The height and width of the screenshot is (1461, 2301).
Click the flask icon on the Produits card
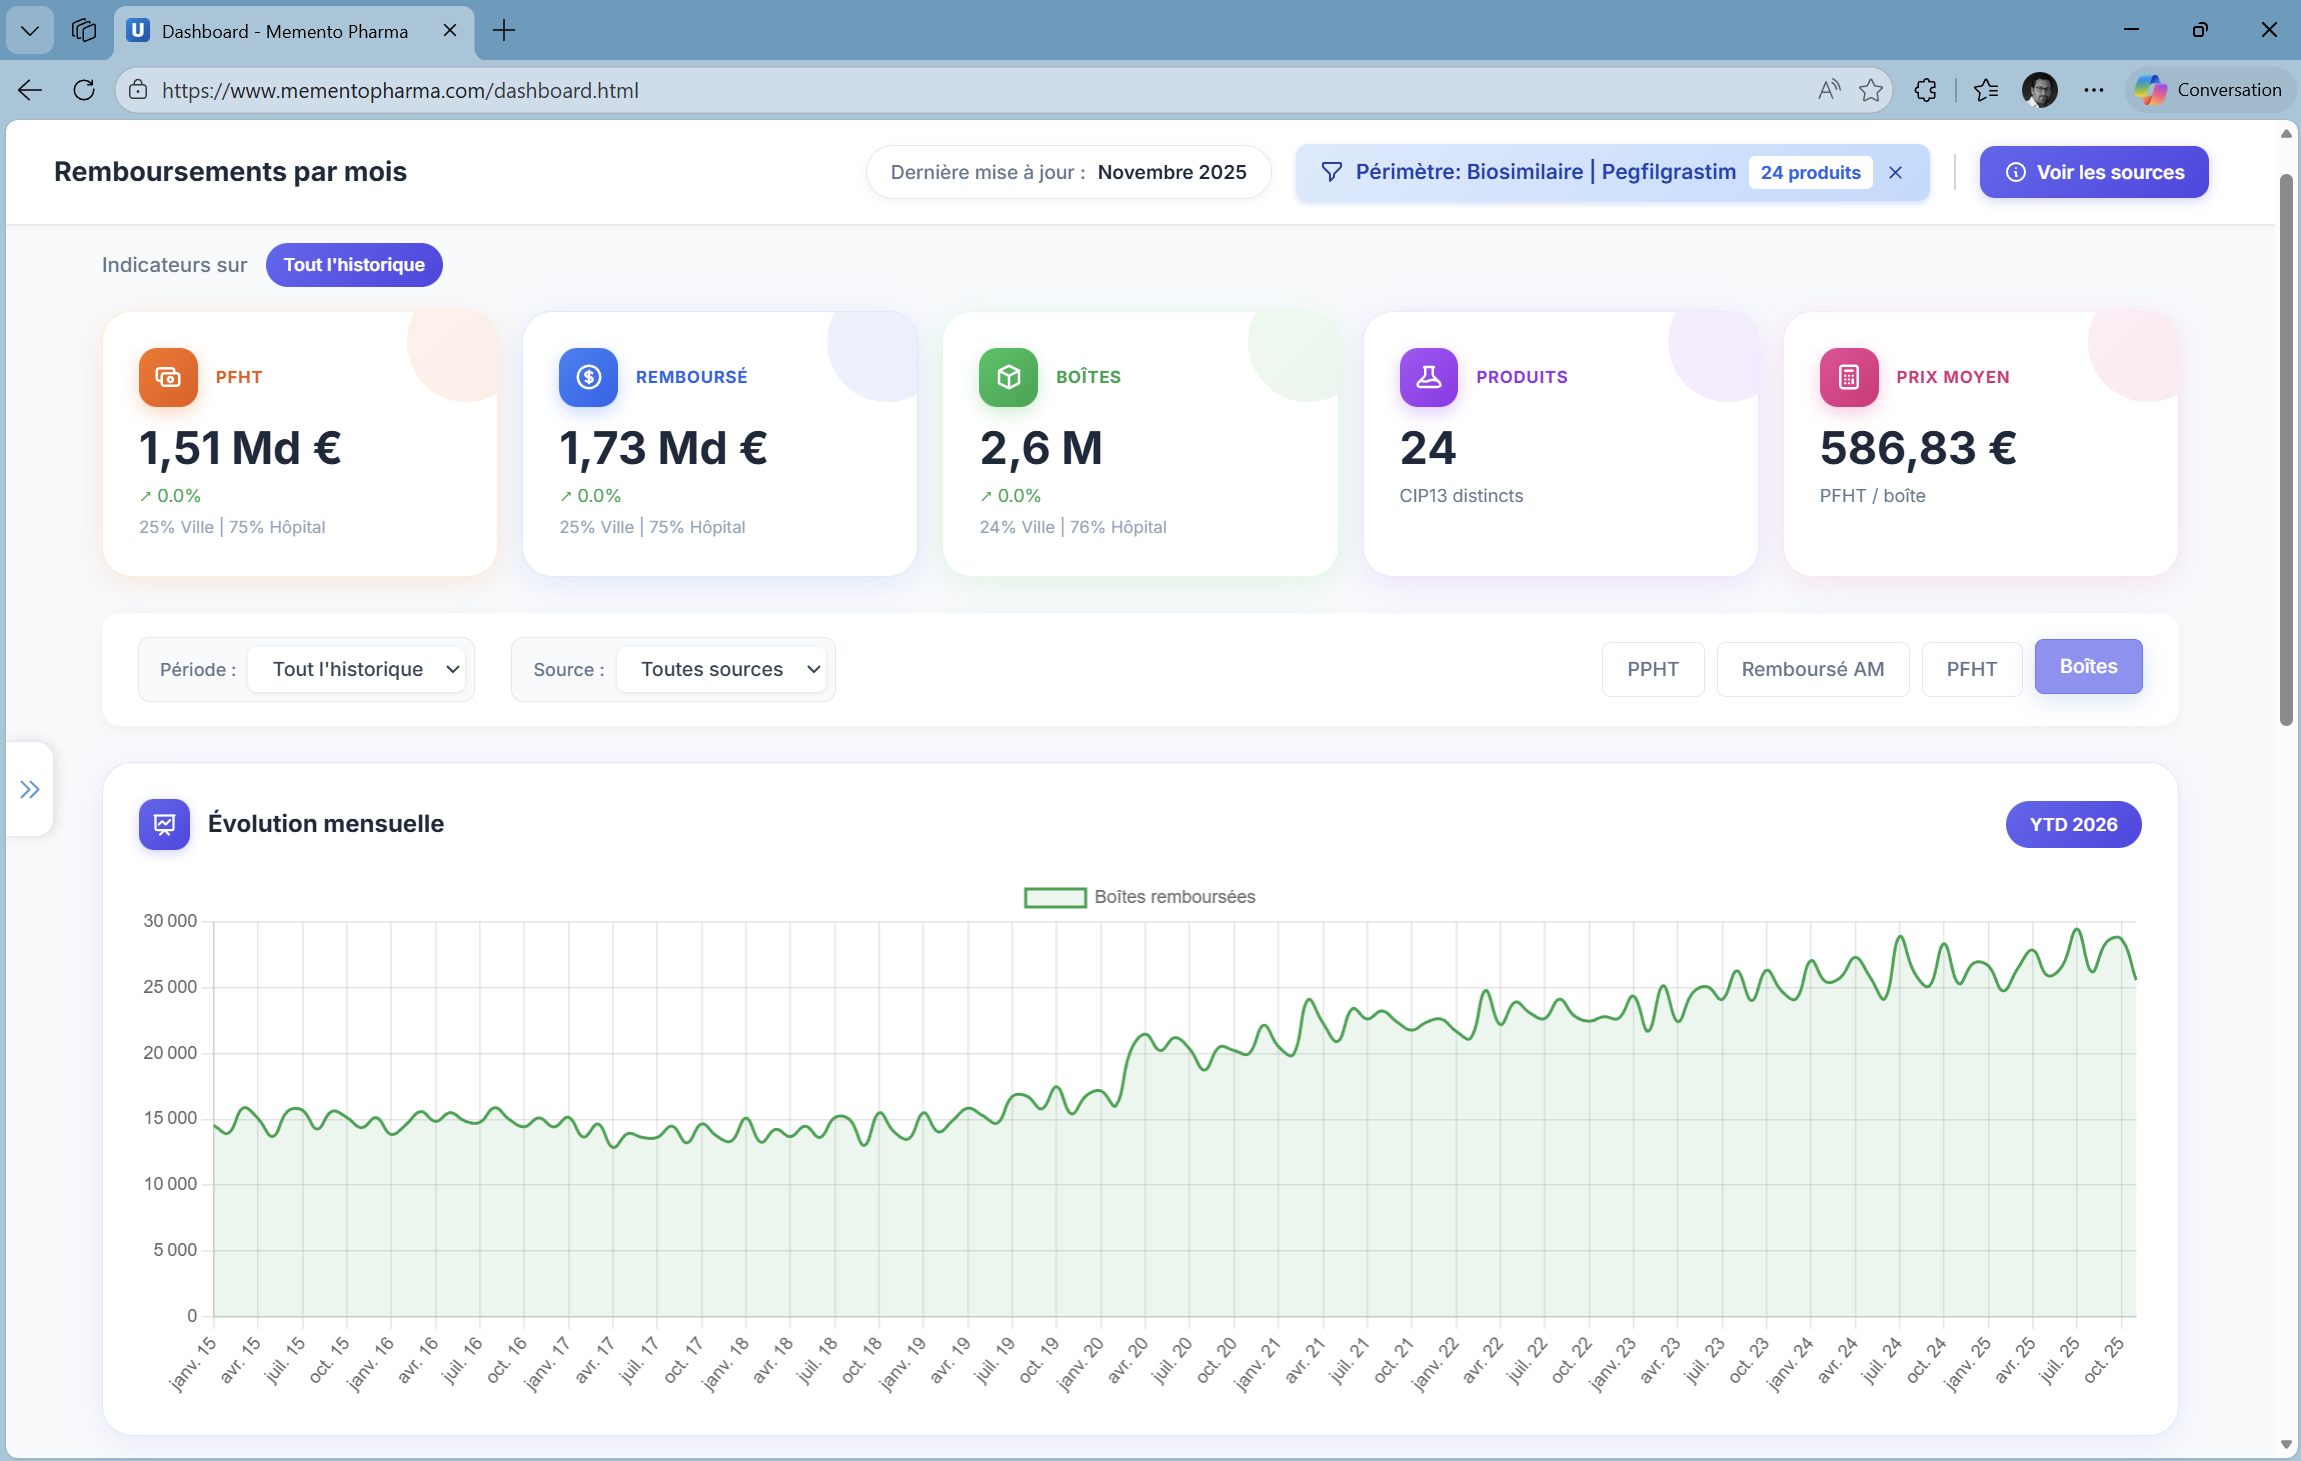coord(1428,377)
